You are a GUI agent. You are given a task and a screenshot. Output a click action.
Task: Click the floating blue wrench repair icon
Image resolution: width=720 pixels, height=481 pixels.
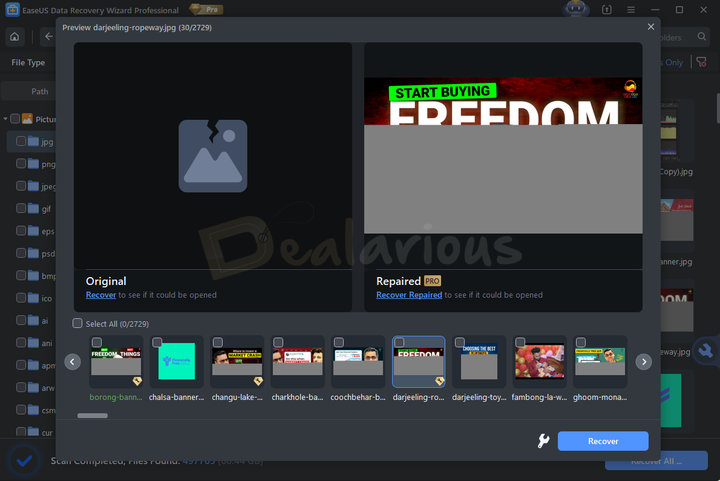(x=705, y=351)
